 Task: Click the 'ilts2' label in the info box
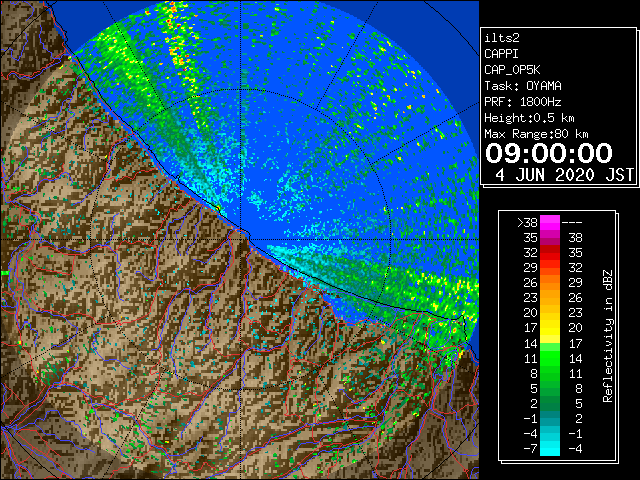[502, 38]
